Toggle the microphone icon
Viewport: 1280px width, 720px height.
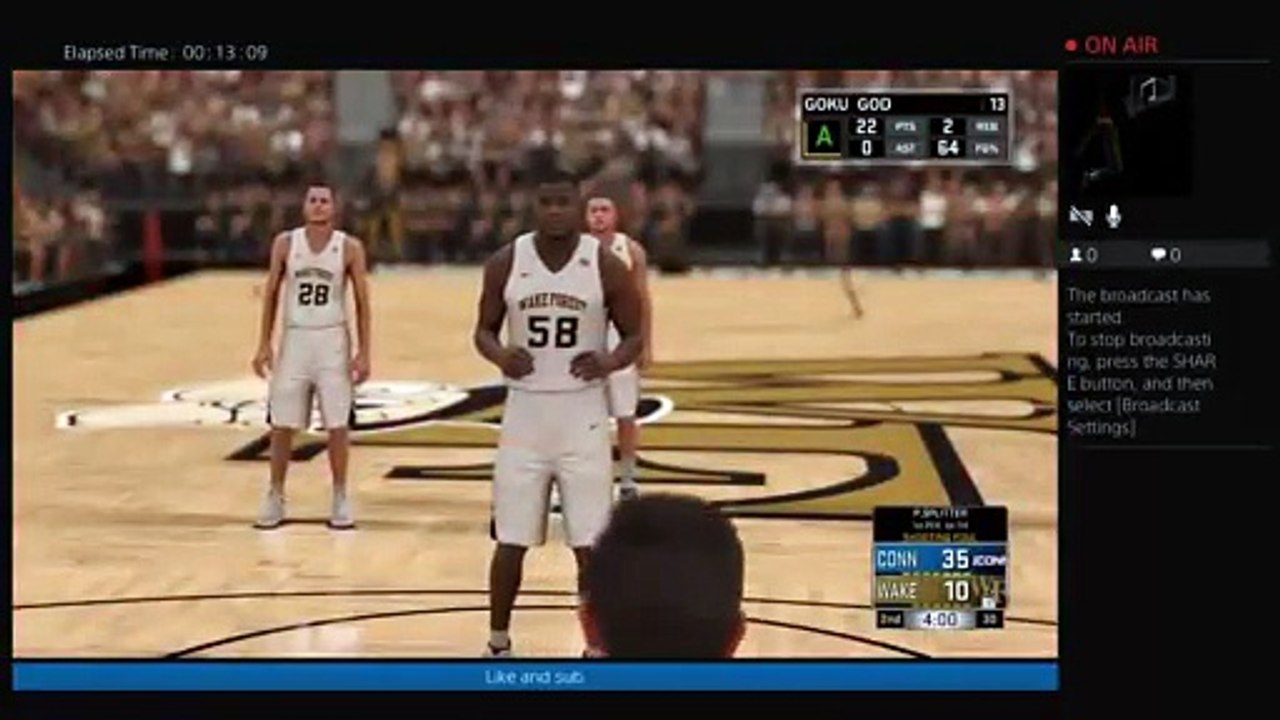pyautogui.click(x=1113, y=216)
